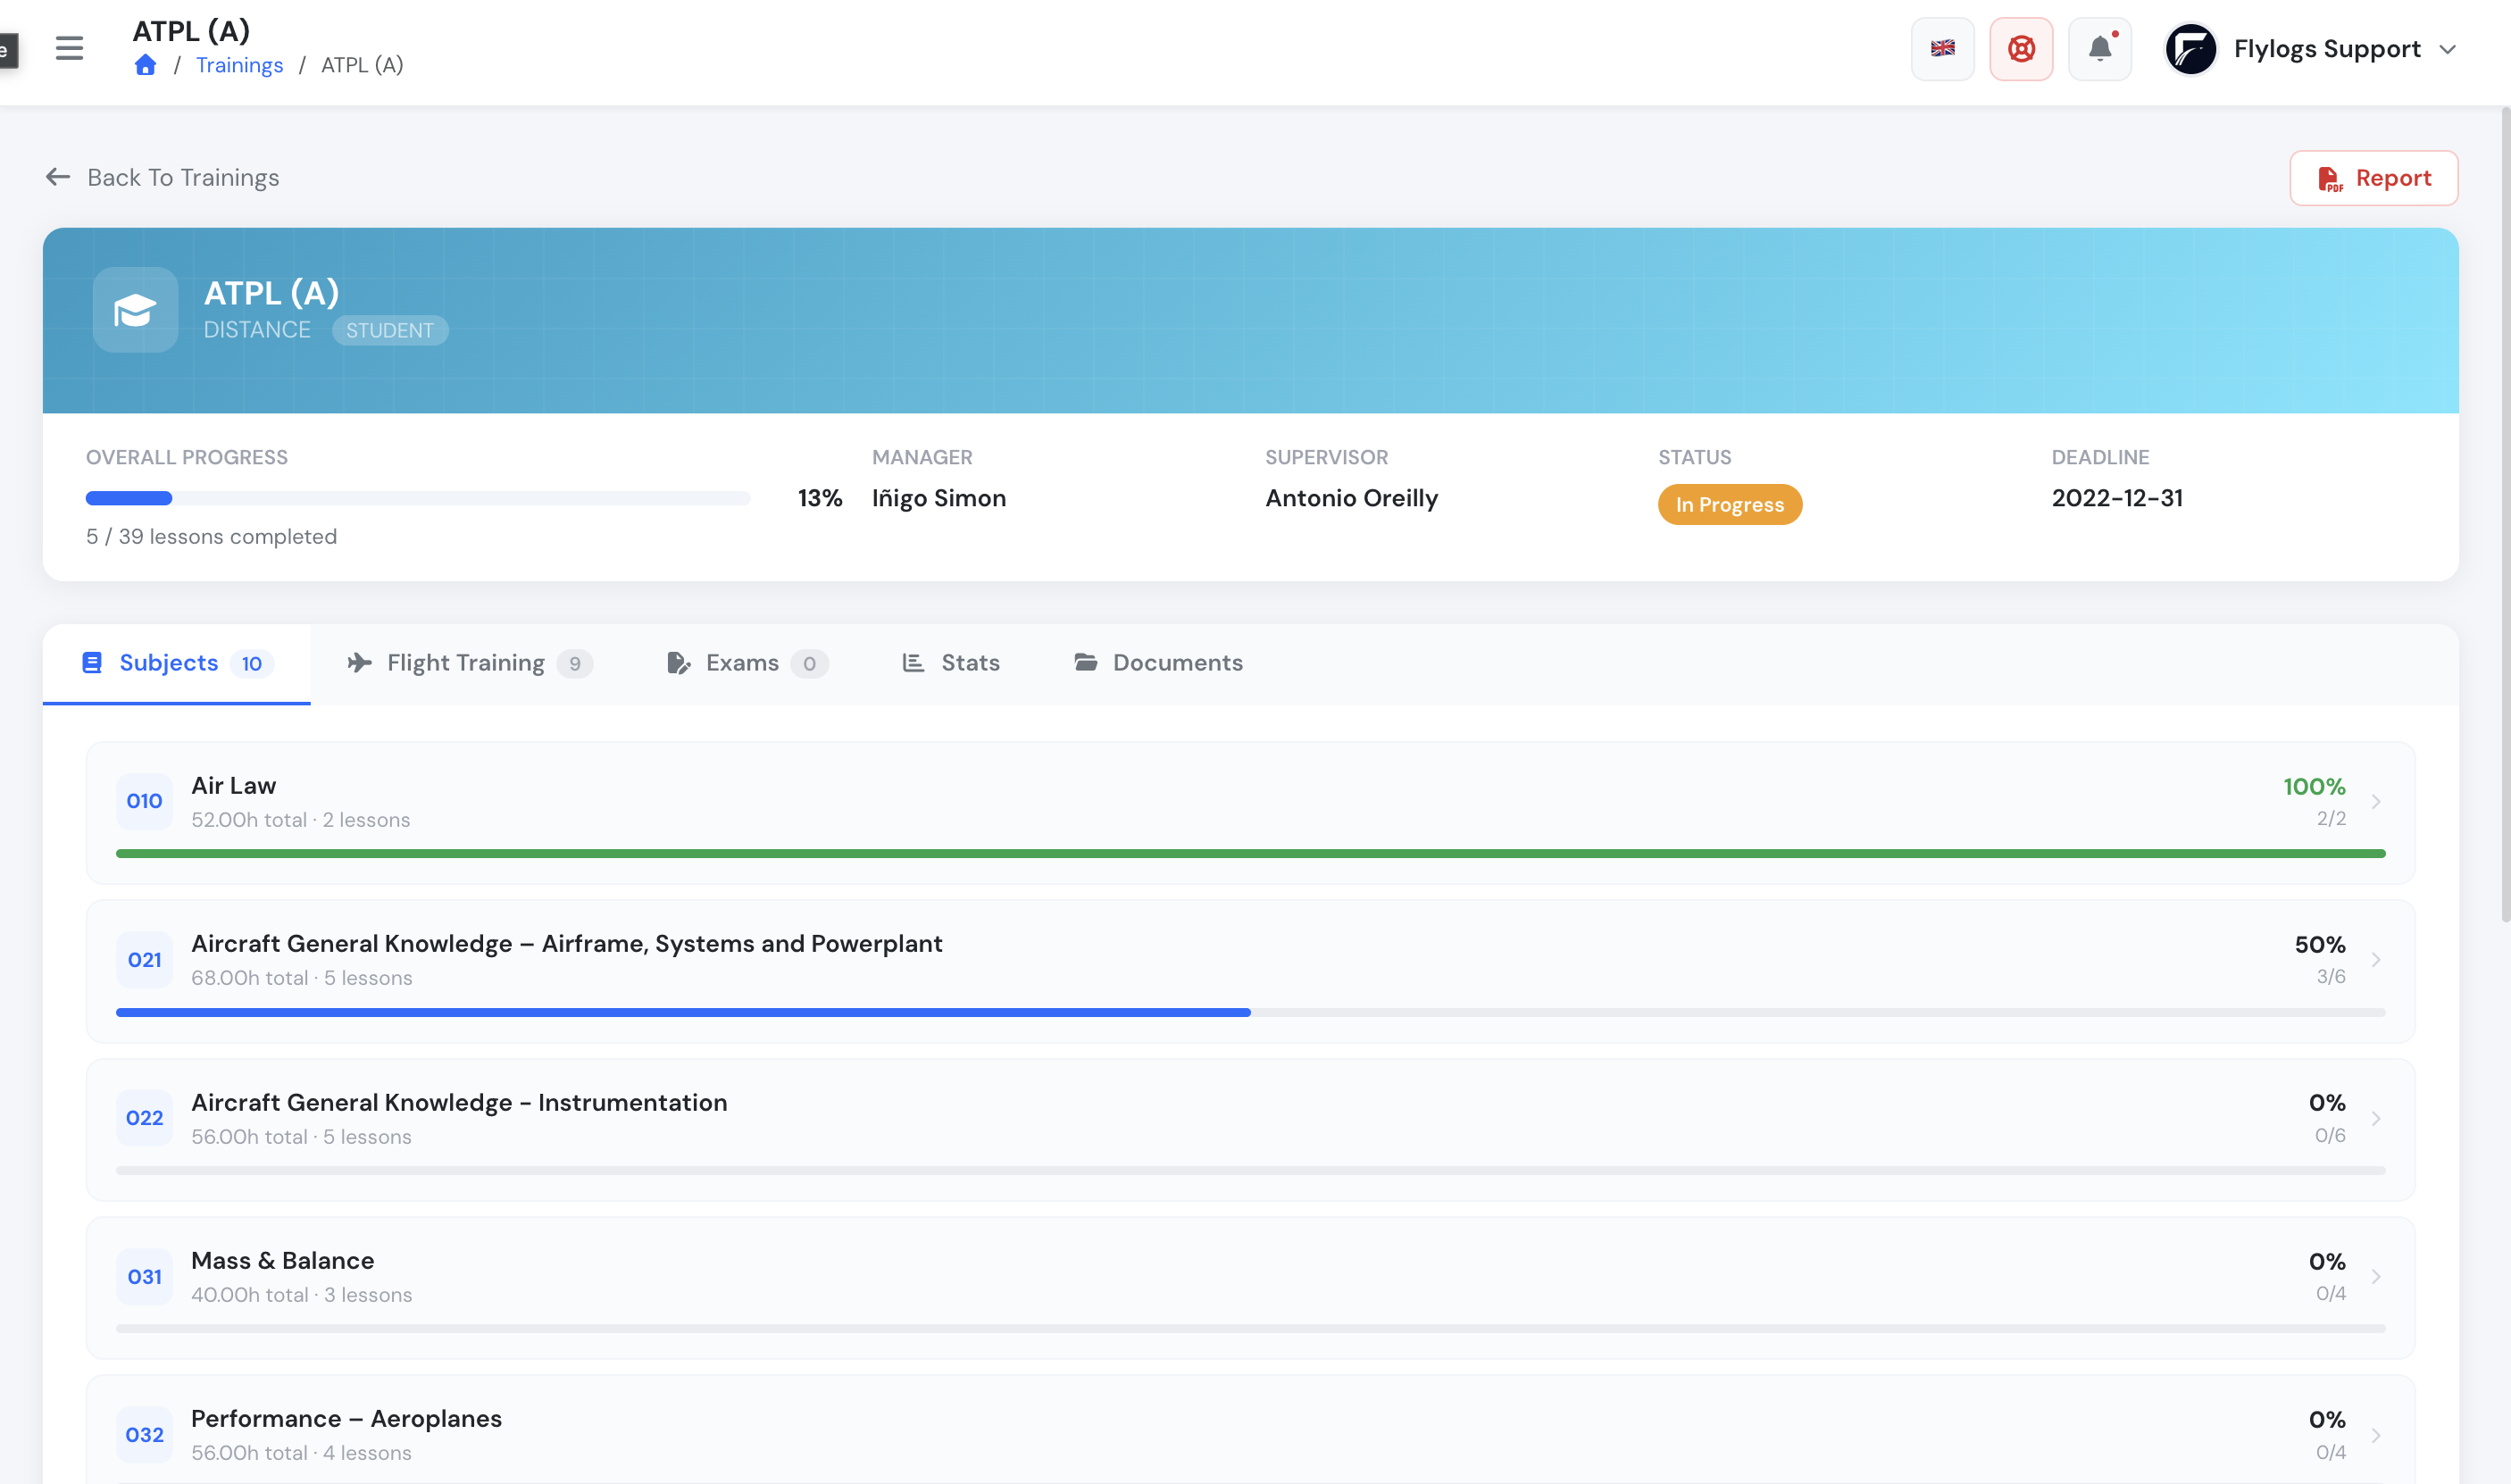Click the graduation cap training icon
This screenshot has height=1484, width=2511.
(135, 309)
